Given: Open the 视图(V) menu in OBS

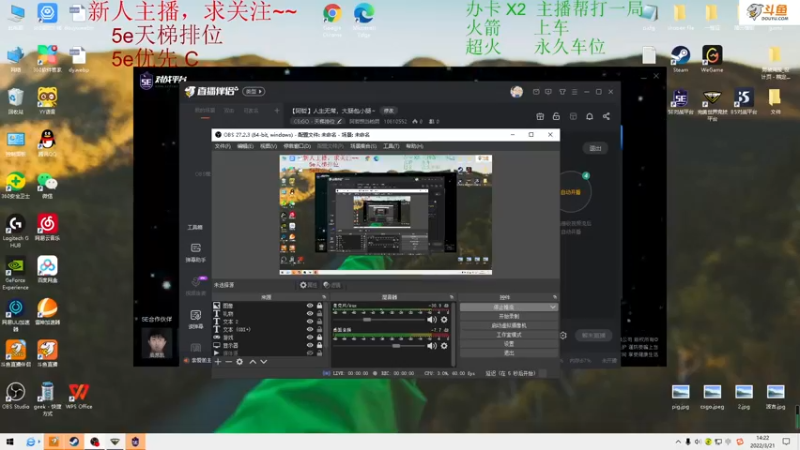Looking at the screenshot, I should (268, 146).
